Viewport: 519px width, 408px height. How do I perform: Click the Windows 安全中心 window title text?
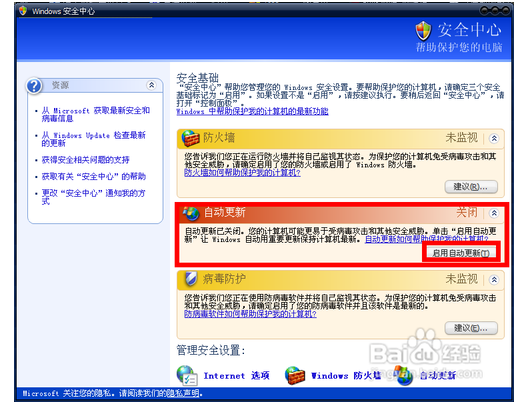[x=63, y=11]
